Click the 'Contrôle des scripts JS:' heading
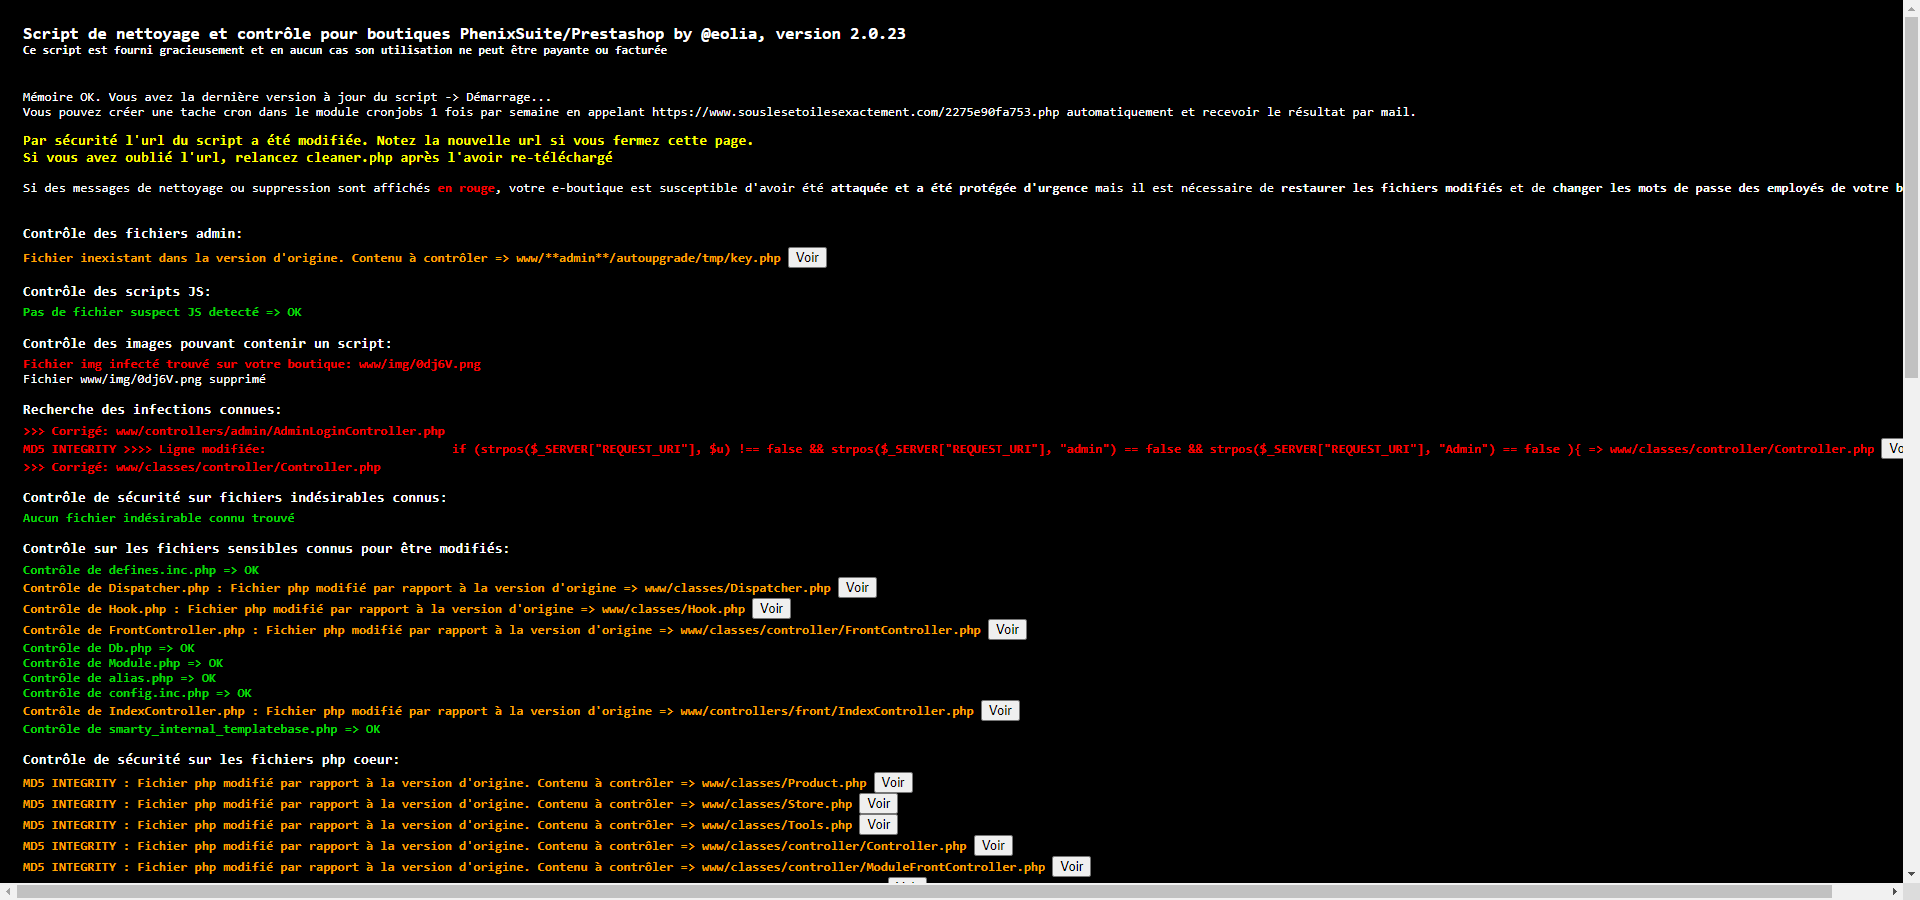This screenshot has width=1920, height=900. pos(117,292)
